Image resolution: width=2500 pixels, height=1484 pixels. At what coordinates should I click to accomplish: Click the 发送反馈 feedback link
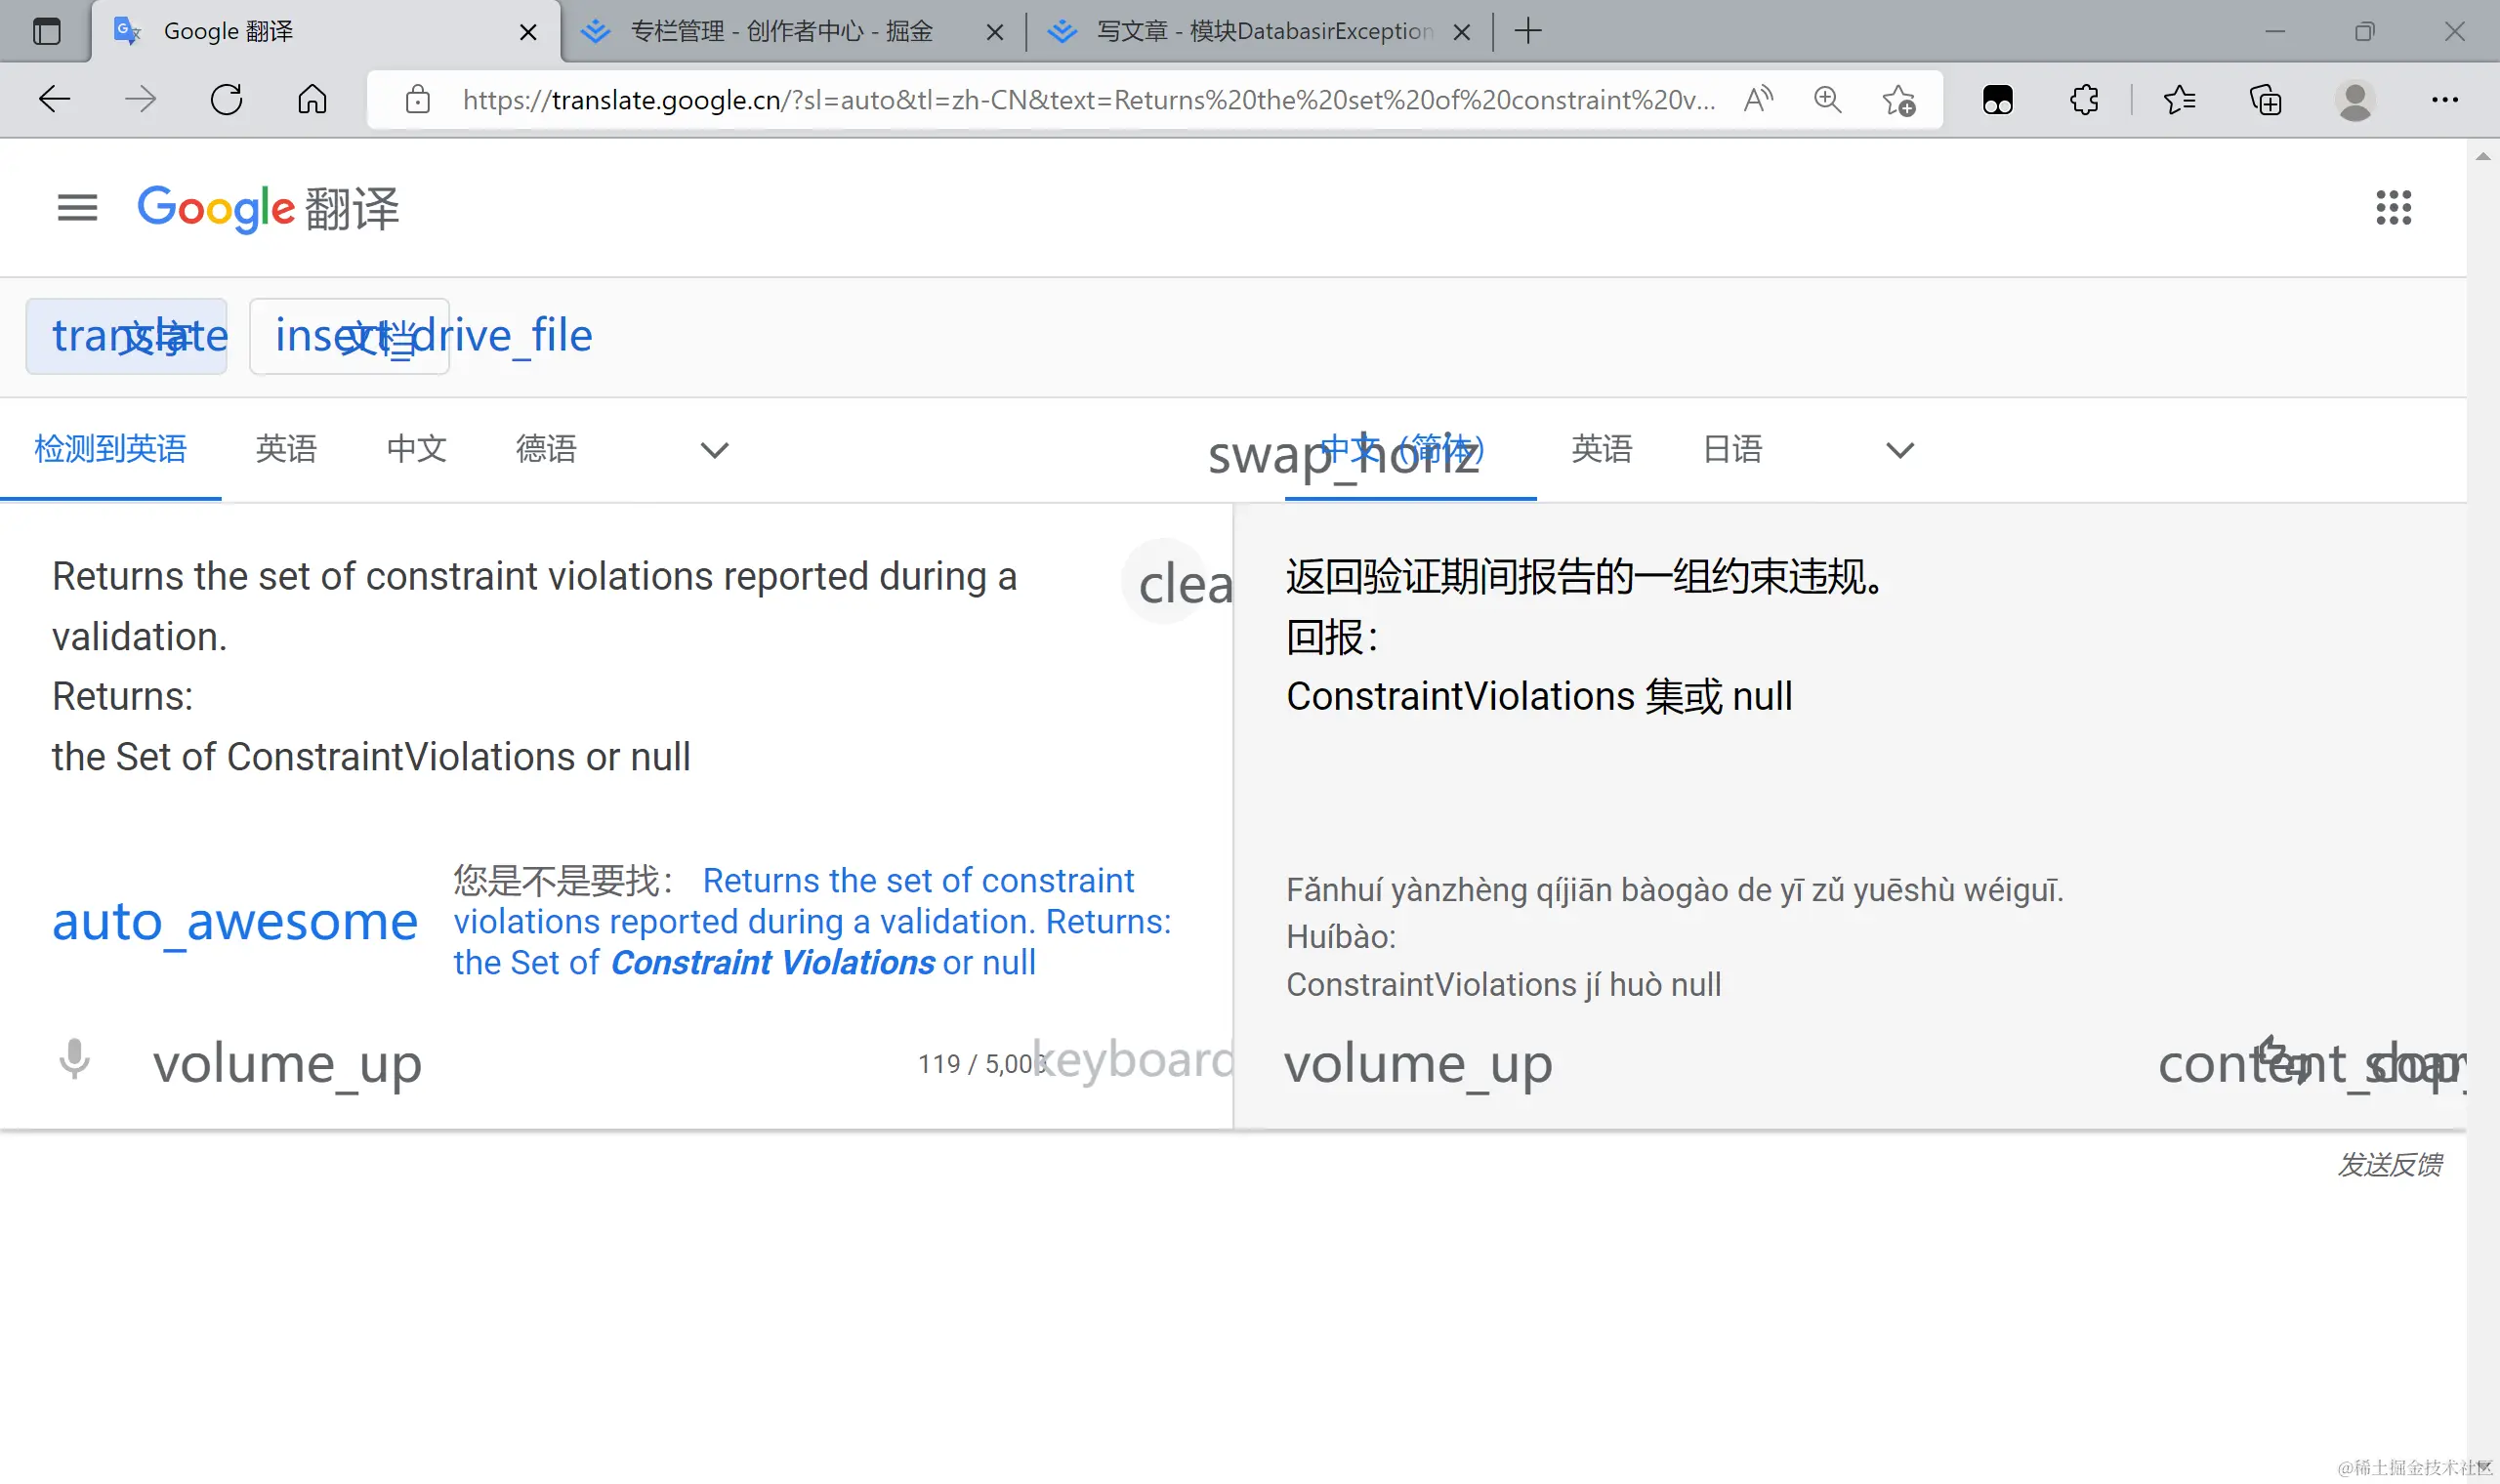(x=2389, y=1164)
